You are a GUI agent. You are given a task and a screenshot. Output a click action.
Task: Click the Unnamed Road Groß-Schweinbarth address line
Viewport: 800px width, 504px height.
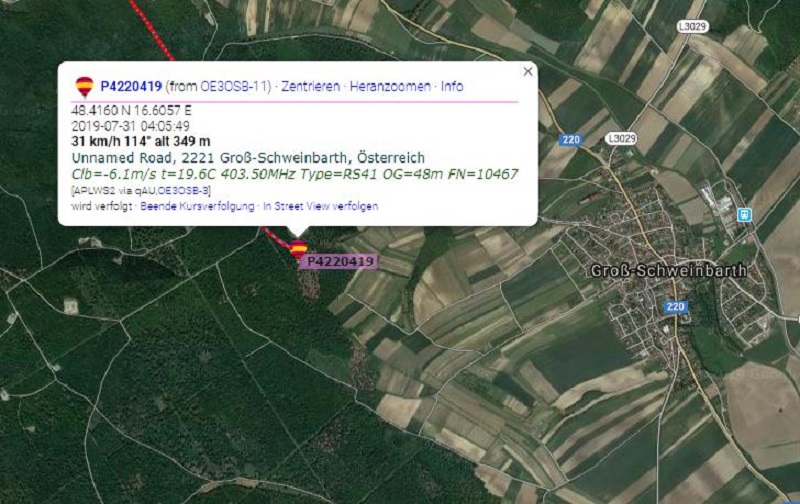tap(248, 158)
